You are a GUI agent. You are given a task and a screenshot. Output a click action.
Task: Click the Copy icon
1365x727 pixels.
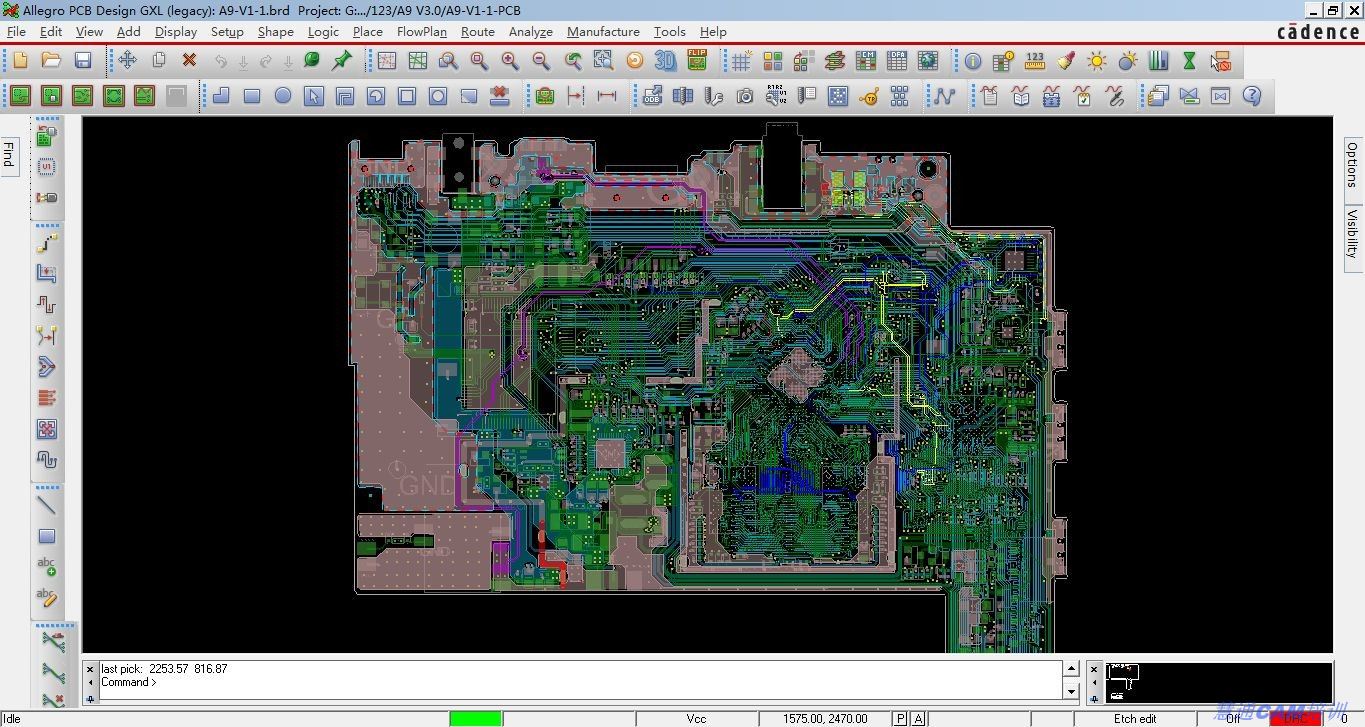(x=158, y=61)
